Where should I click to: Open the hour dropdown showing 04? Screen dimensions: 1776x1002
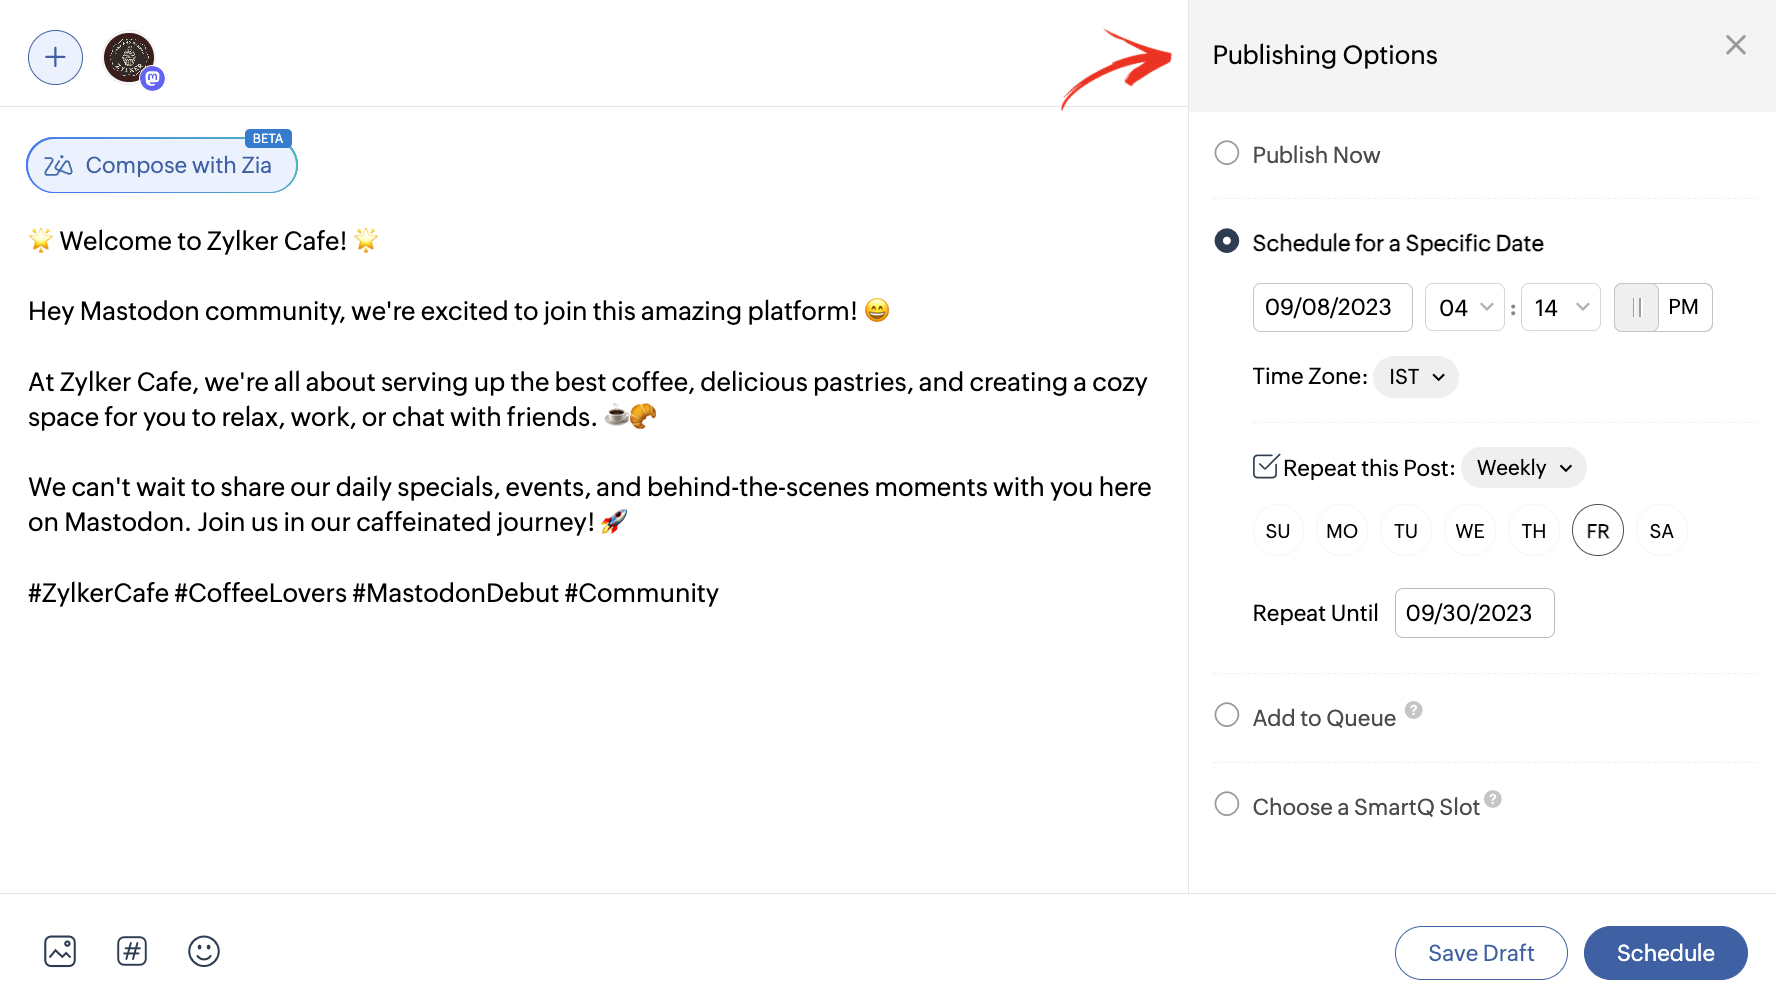[x=1465, y=308]
